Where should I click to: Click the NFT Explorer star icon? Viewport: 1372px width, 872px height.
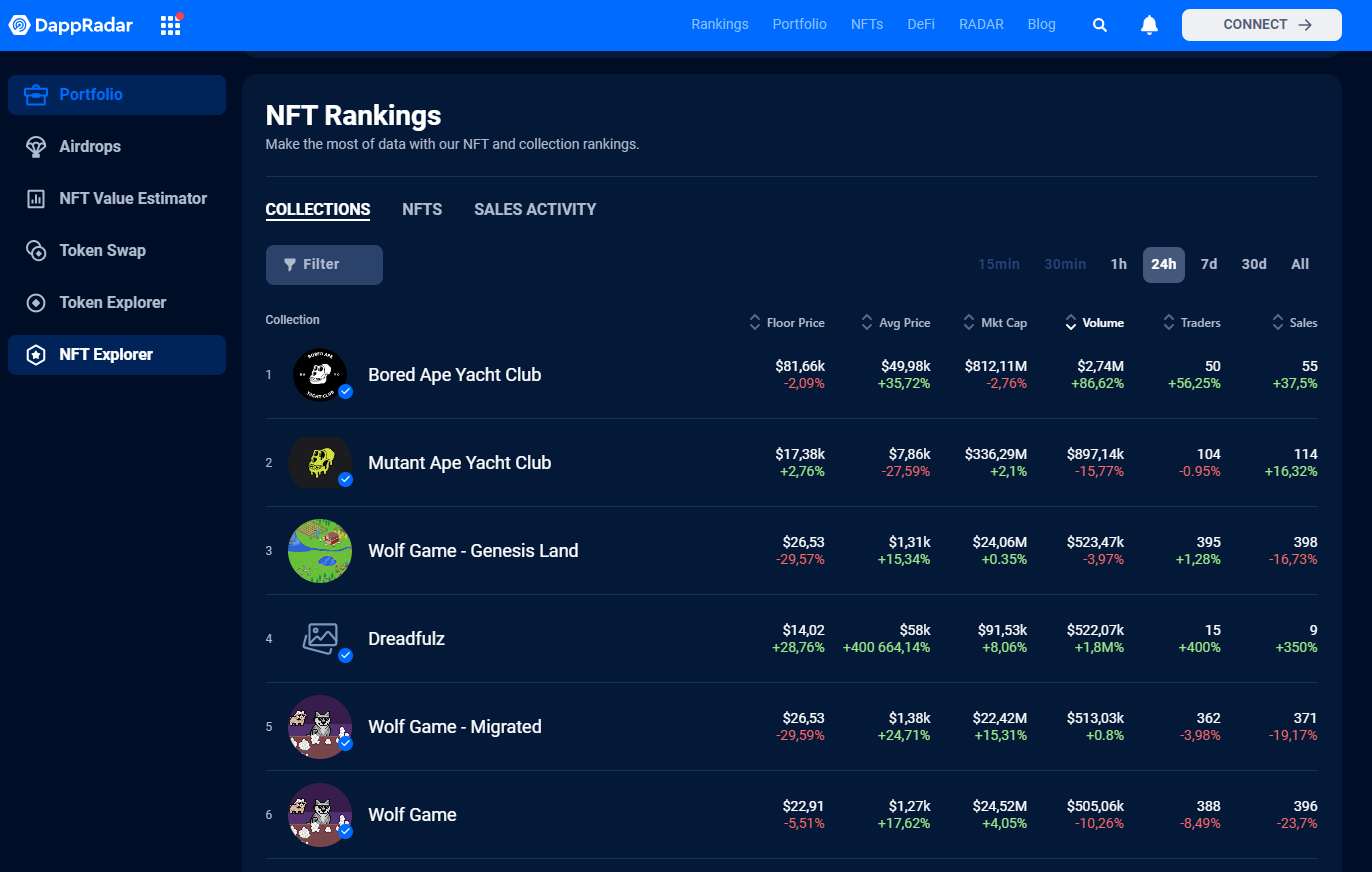click(x=36, y=355)
